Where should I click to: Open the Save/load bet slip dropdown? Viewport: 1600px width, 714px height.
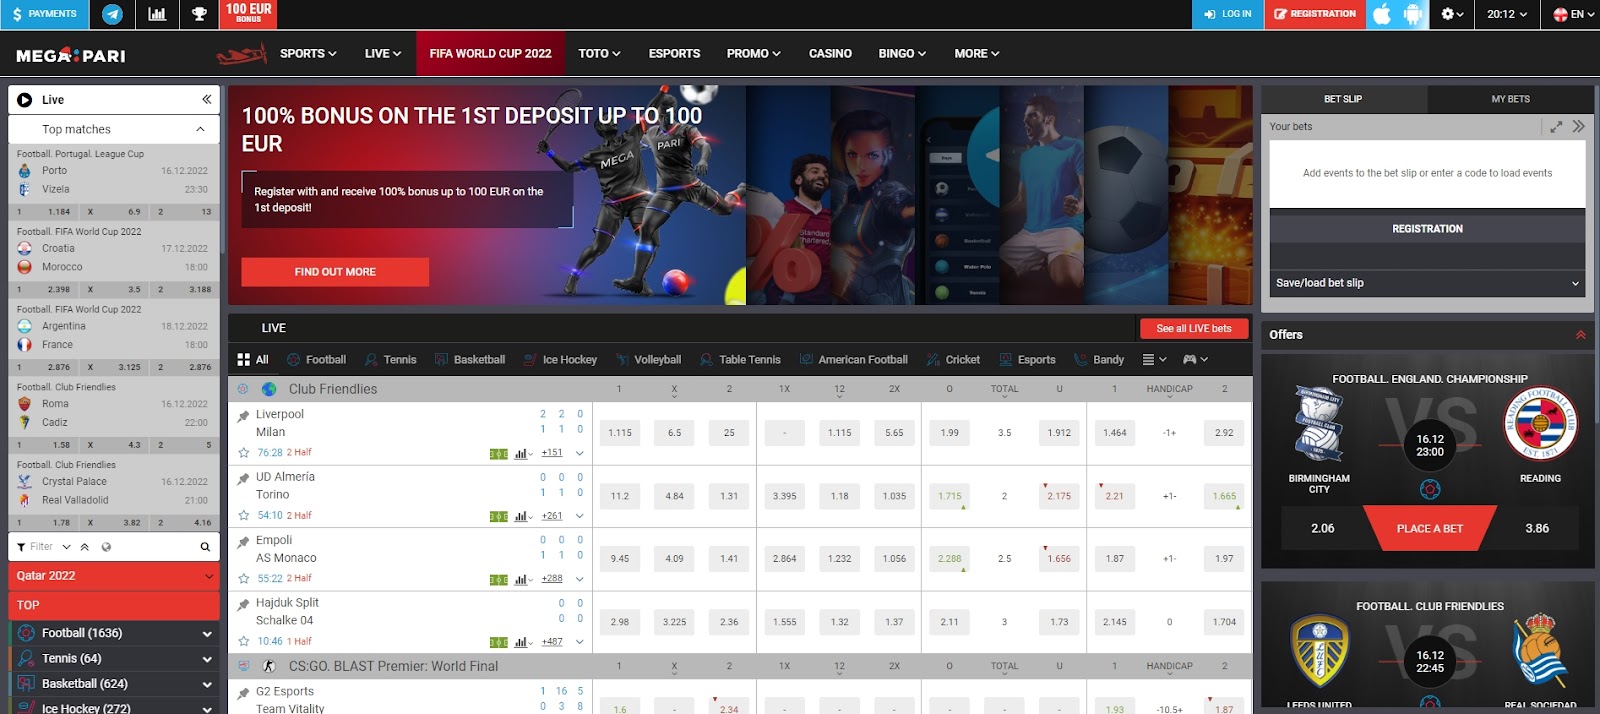click(x=1427, y=283)
